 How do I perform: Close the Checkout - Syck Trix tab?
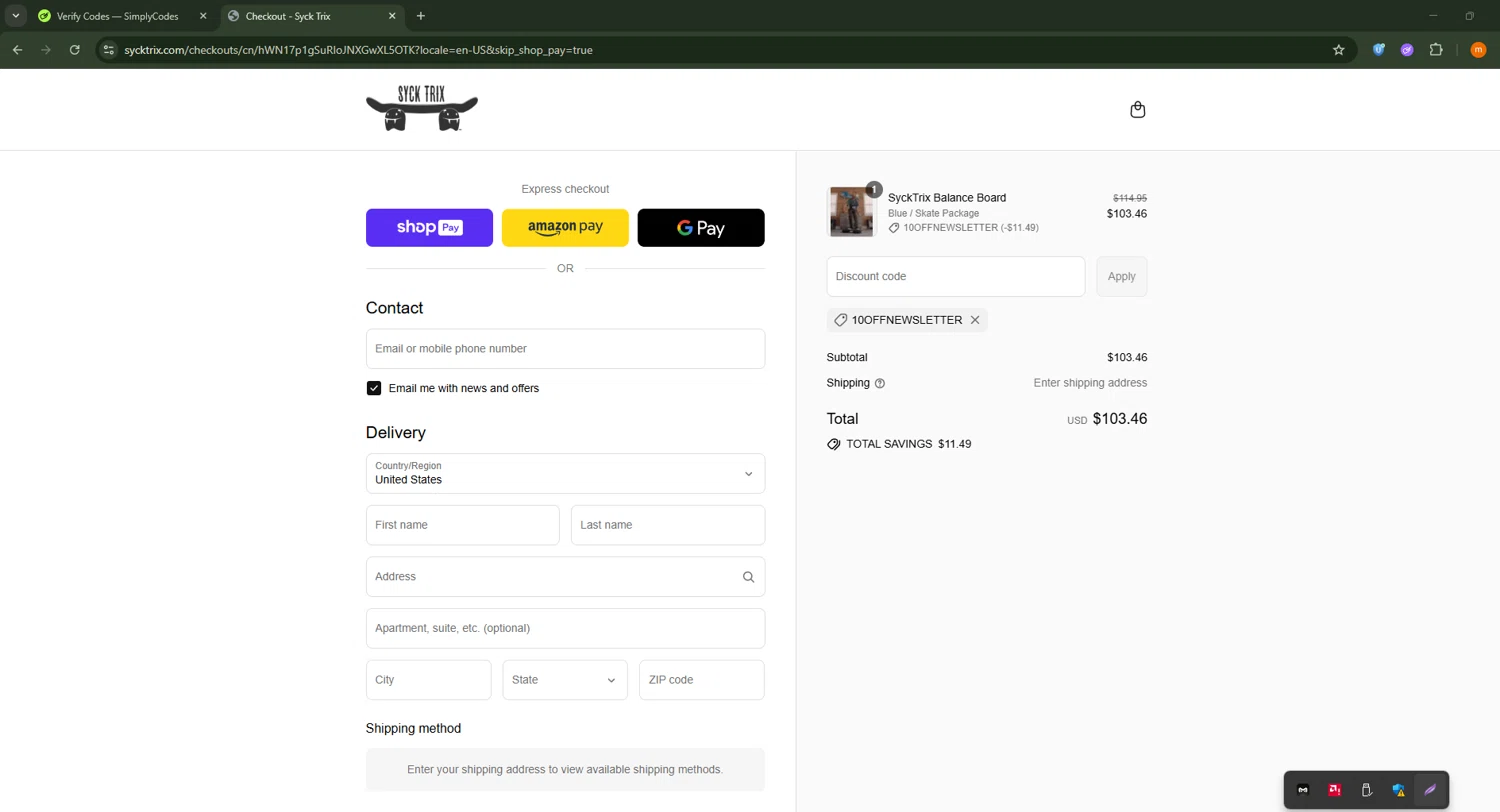(391, 16)
